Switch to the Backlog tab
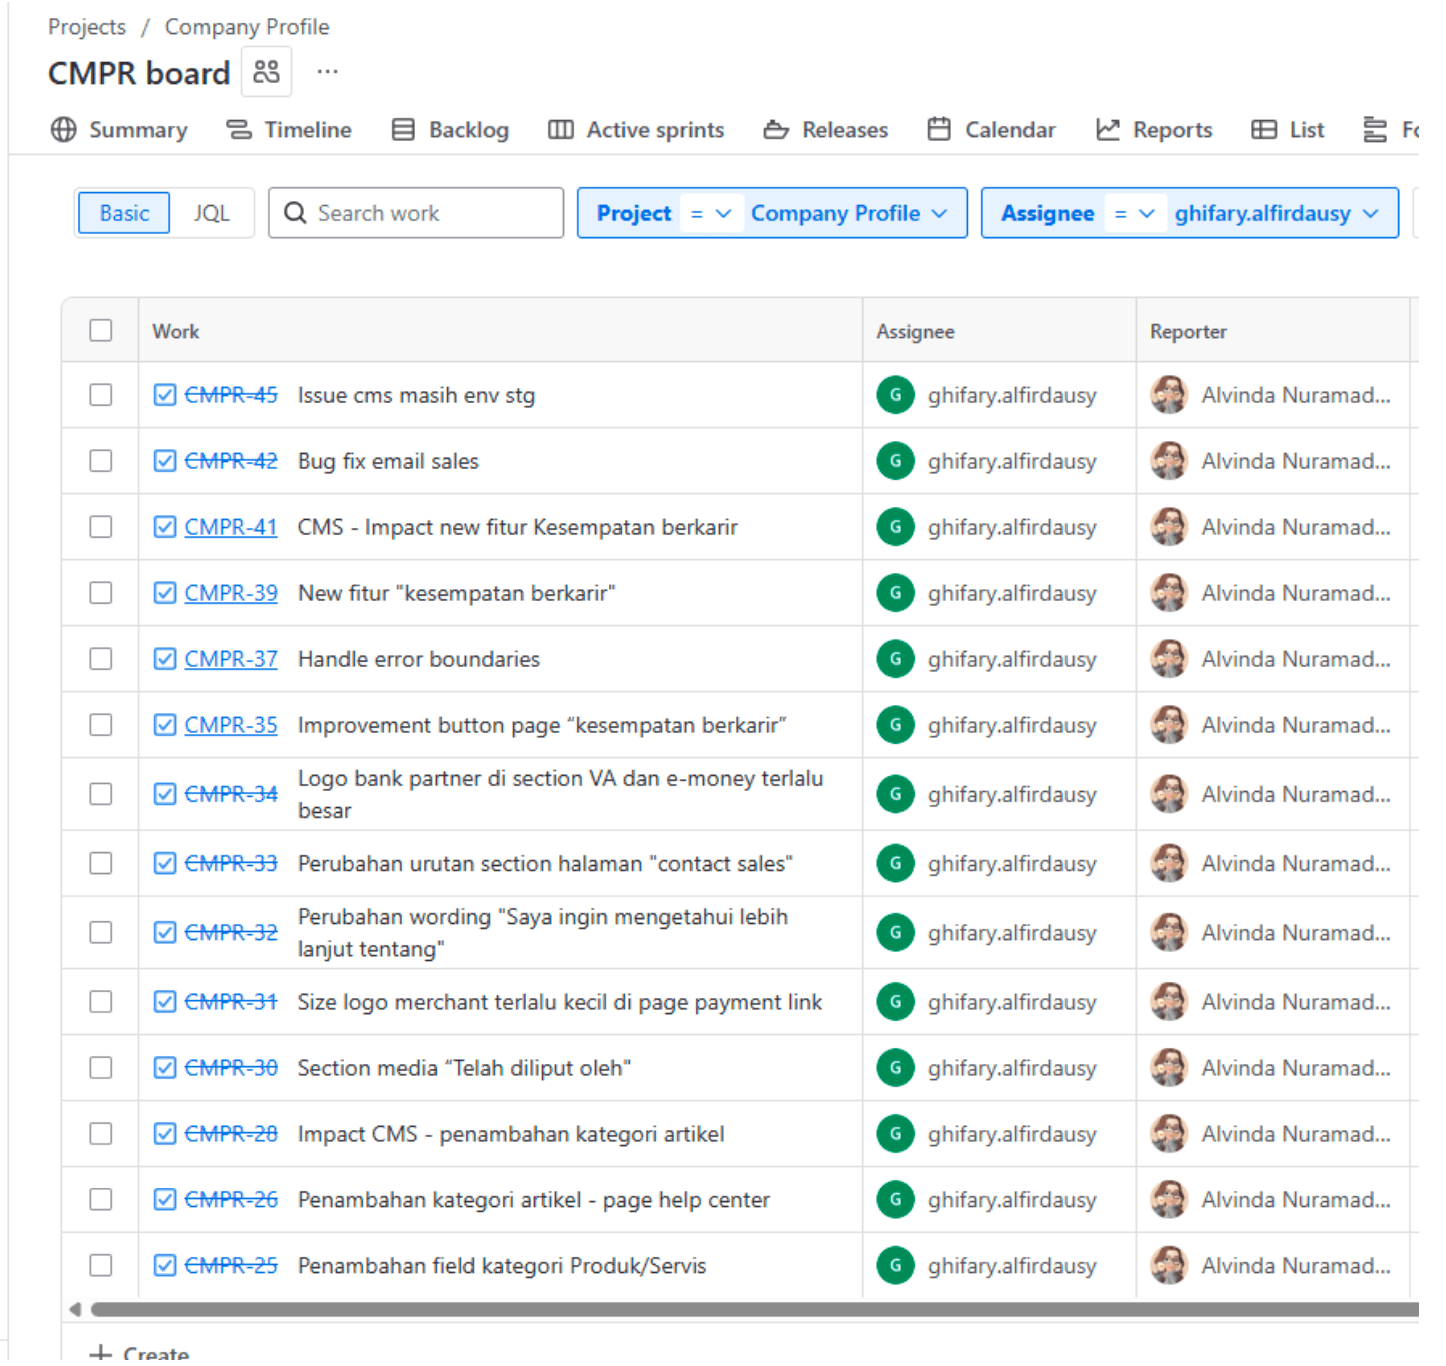Image resolution: width=1446 pixels, height=1366 pixels. [x=450, y=130]
